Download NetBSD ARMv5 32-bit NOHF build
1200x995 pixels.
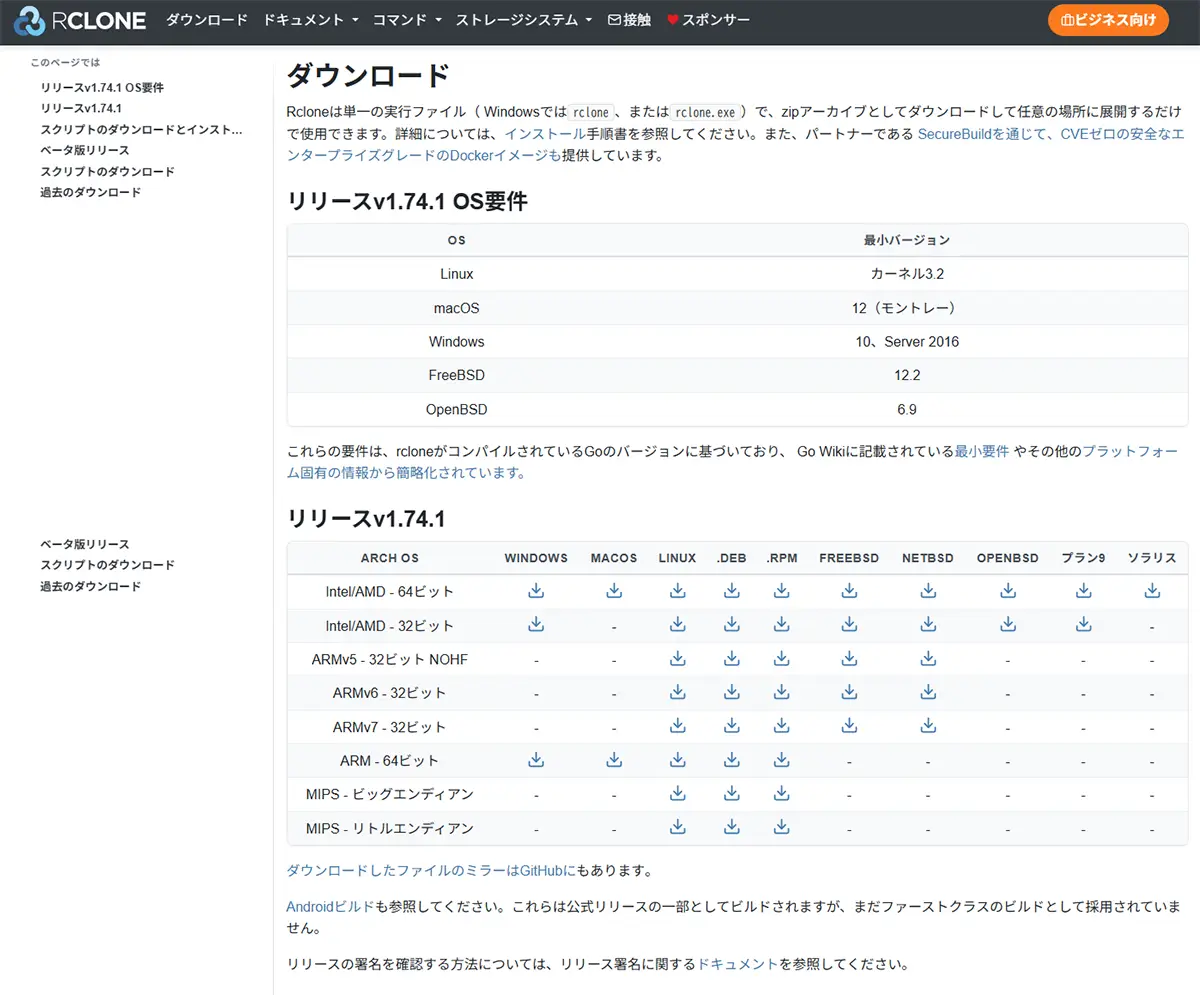tap(928, 659)
